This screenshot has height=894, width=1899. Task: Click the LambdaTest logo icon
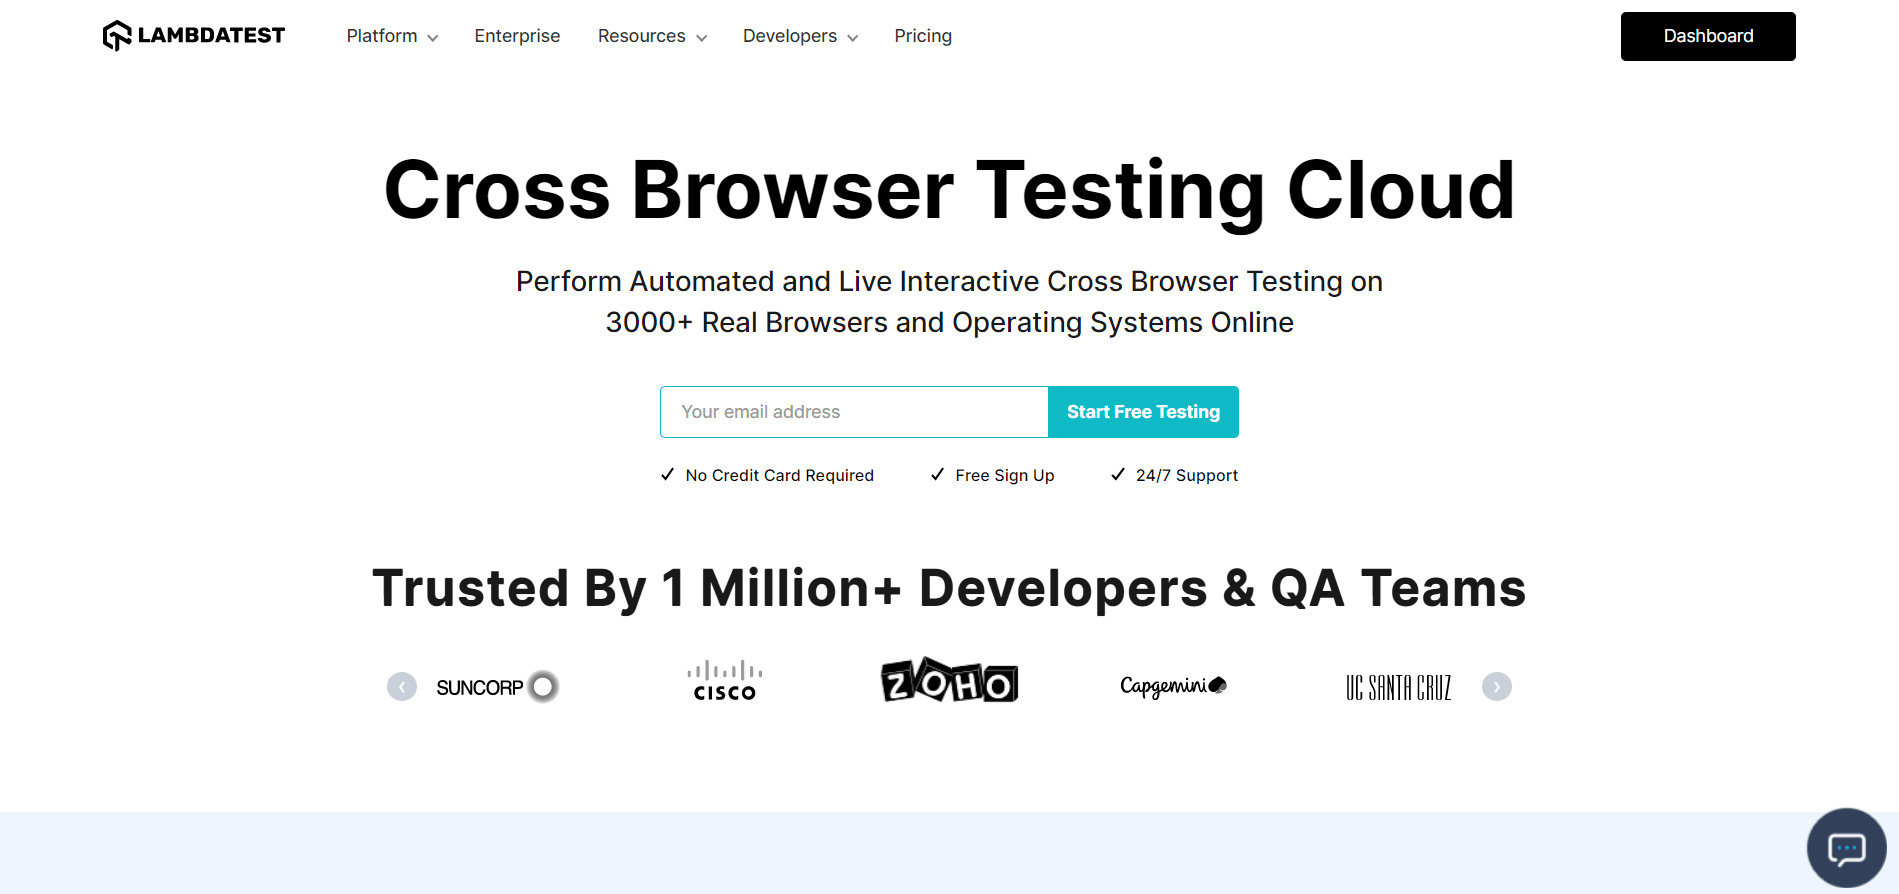(117, 36)
